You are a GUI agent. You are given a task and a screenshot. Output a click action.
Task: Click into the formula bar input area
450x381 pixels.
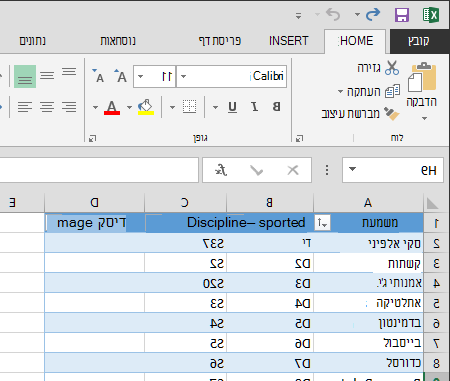point(99,170)
